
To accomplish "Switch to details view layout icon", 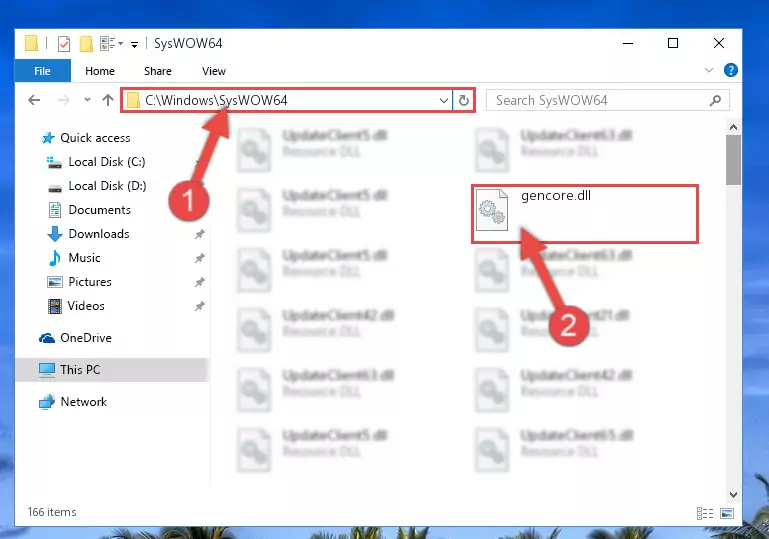I will tap(705, 513).
